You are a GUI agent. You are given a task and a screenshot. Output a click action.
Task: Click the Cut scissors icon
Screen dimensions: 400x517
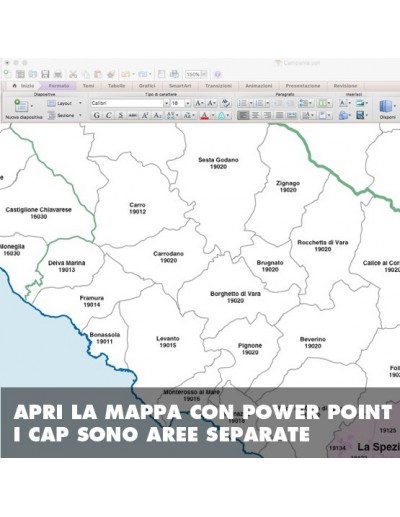point(73,74)
